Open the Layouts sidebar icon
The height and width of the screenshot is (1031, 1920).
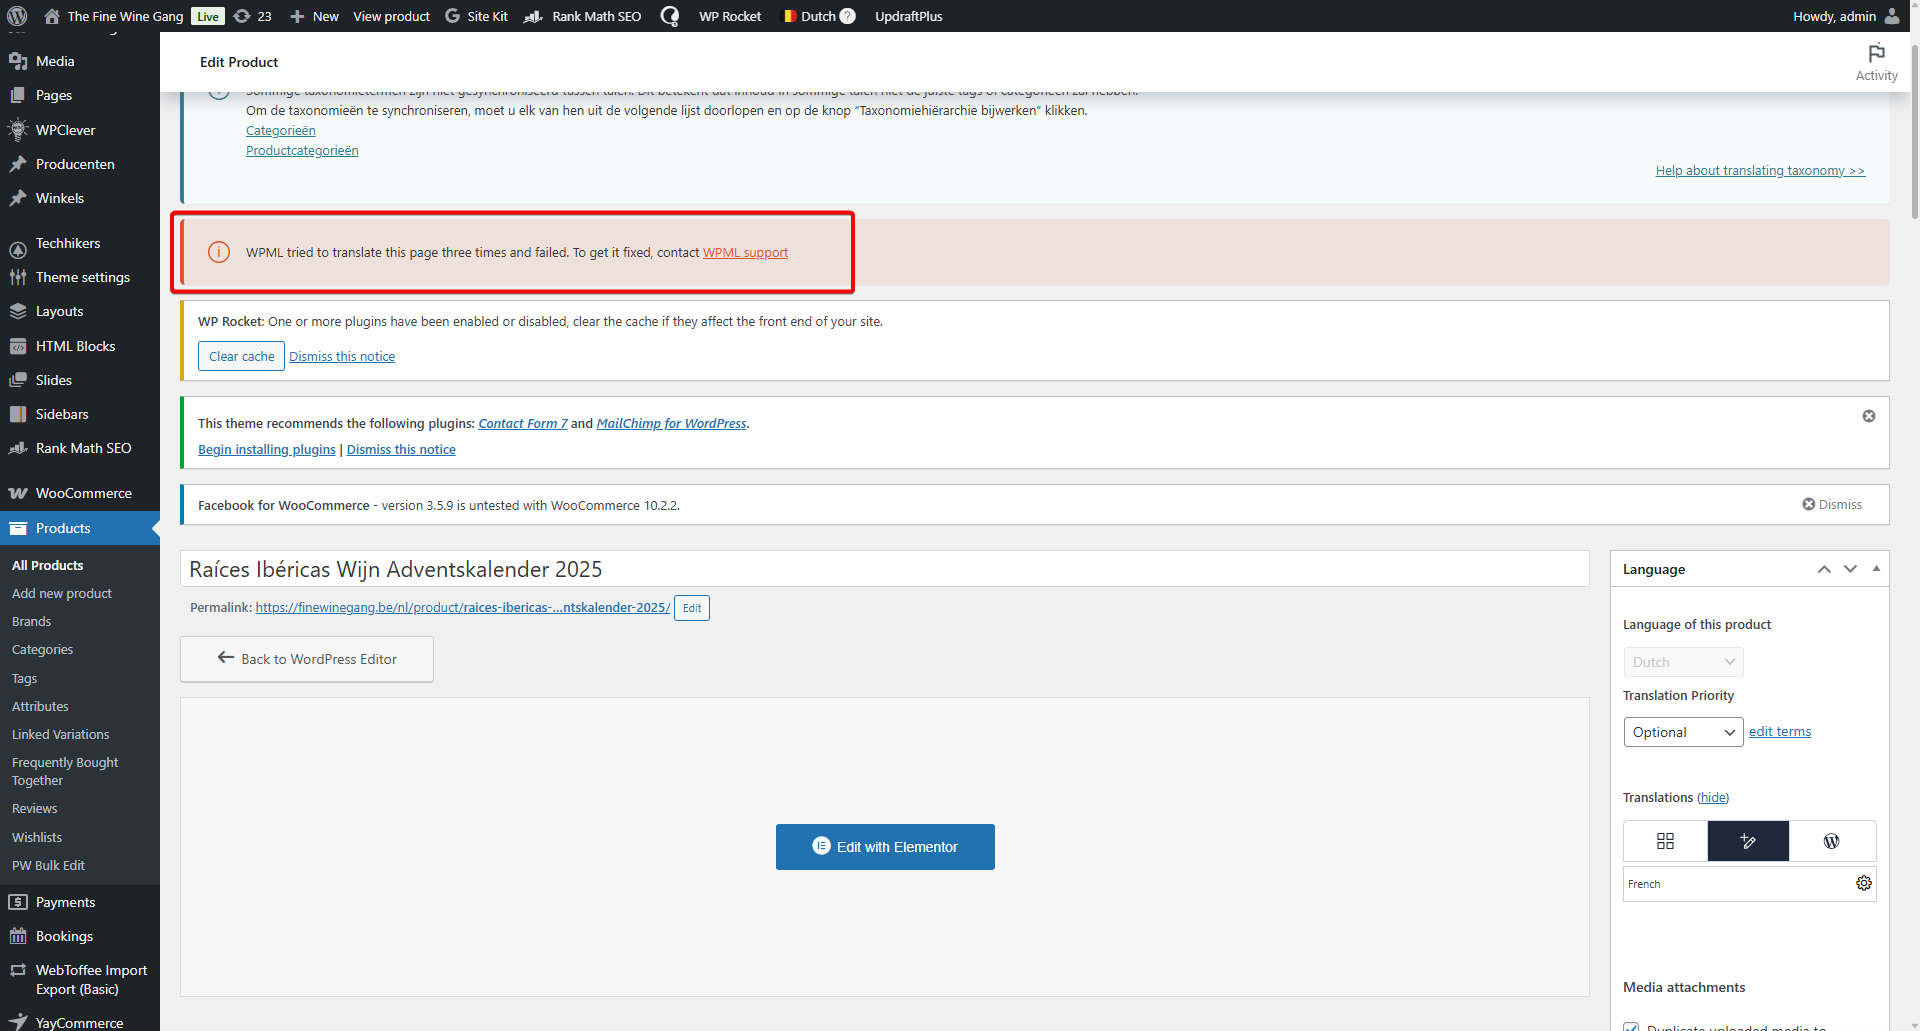tap(18, 312)
